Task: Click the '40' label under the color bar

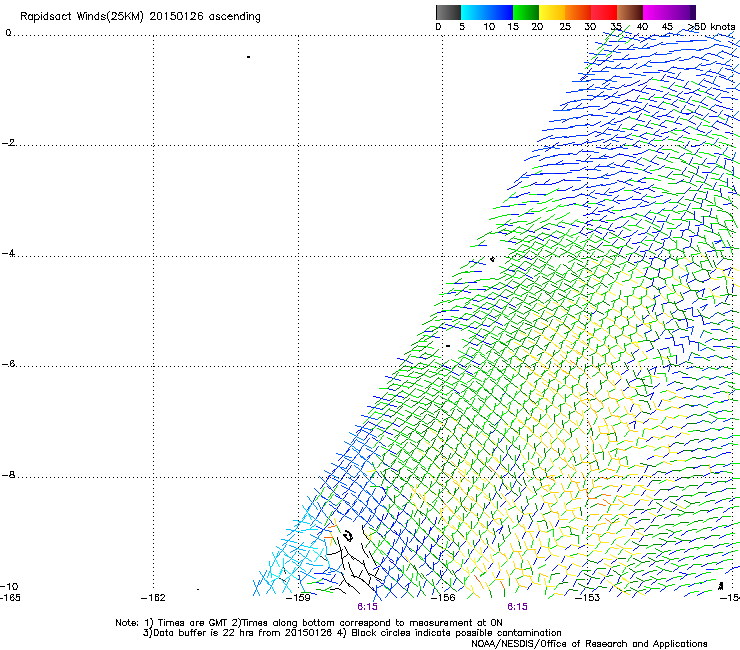Action: pyautogui.click(x=642, y=27)
